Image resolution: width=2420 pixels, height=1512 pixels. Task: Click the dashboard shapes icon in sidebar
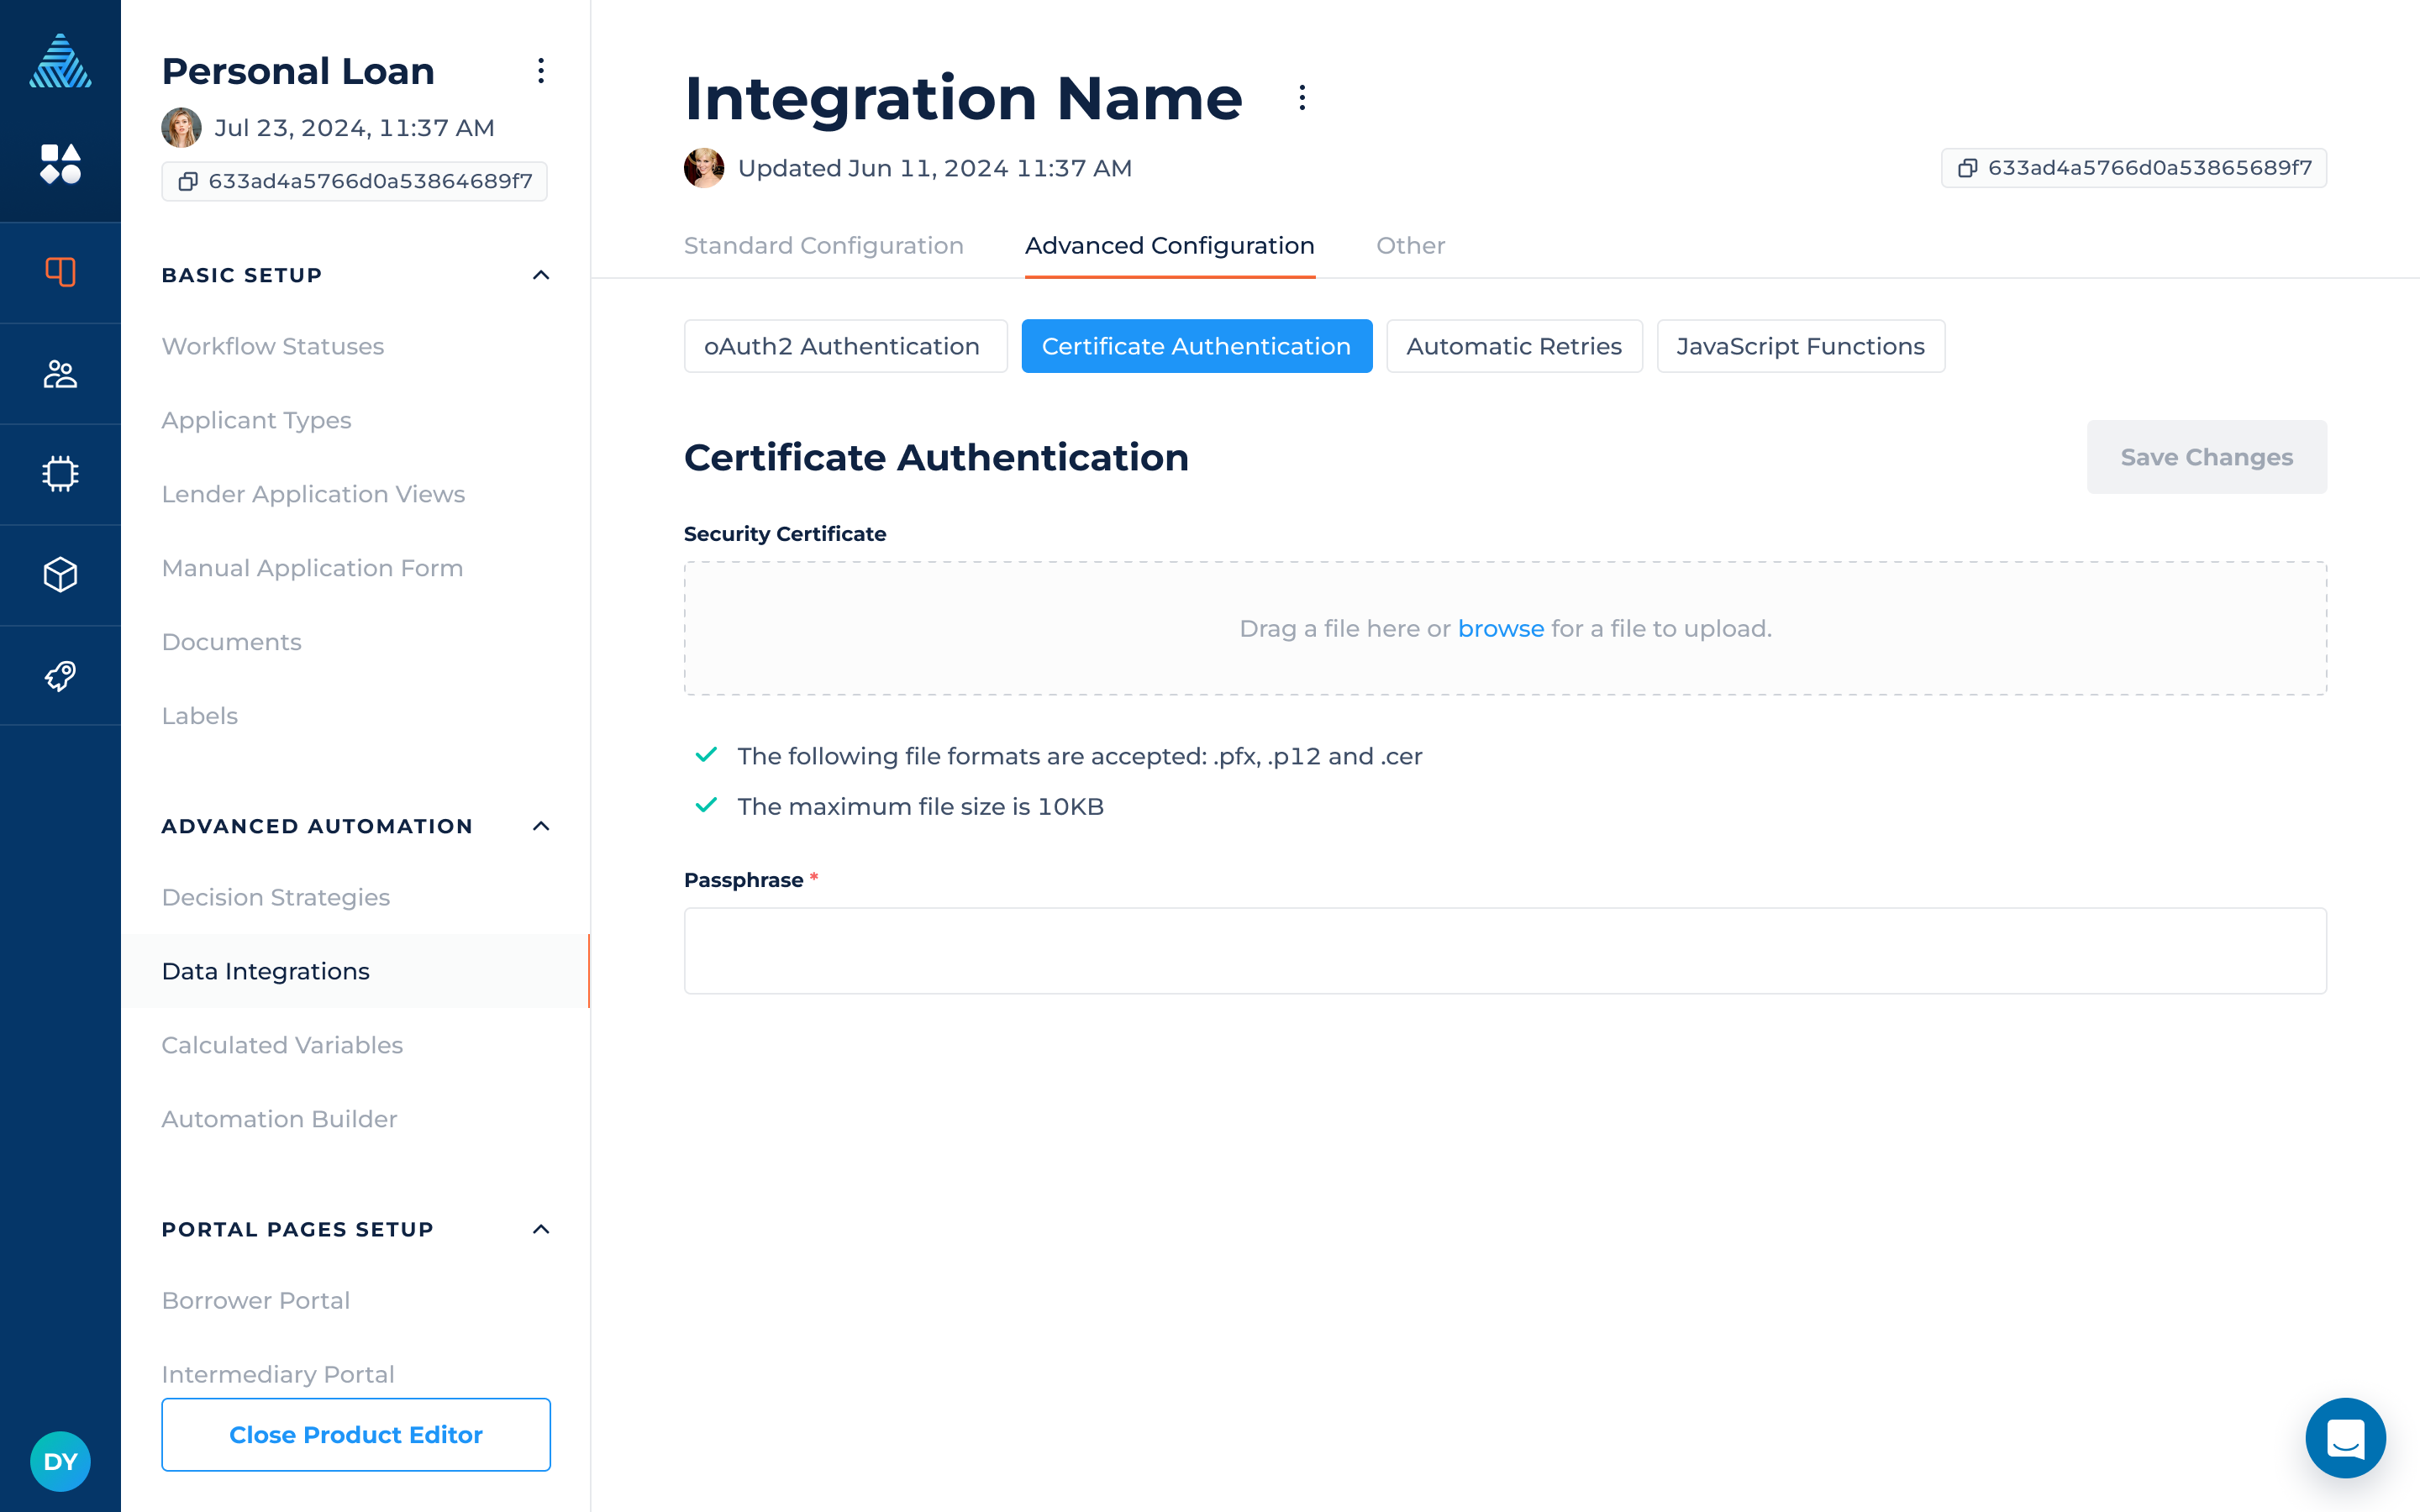tap(60, 163)
